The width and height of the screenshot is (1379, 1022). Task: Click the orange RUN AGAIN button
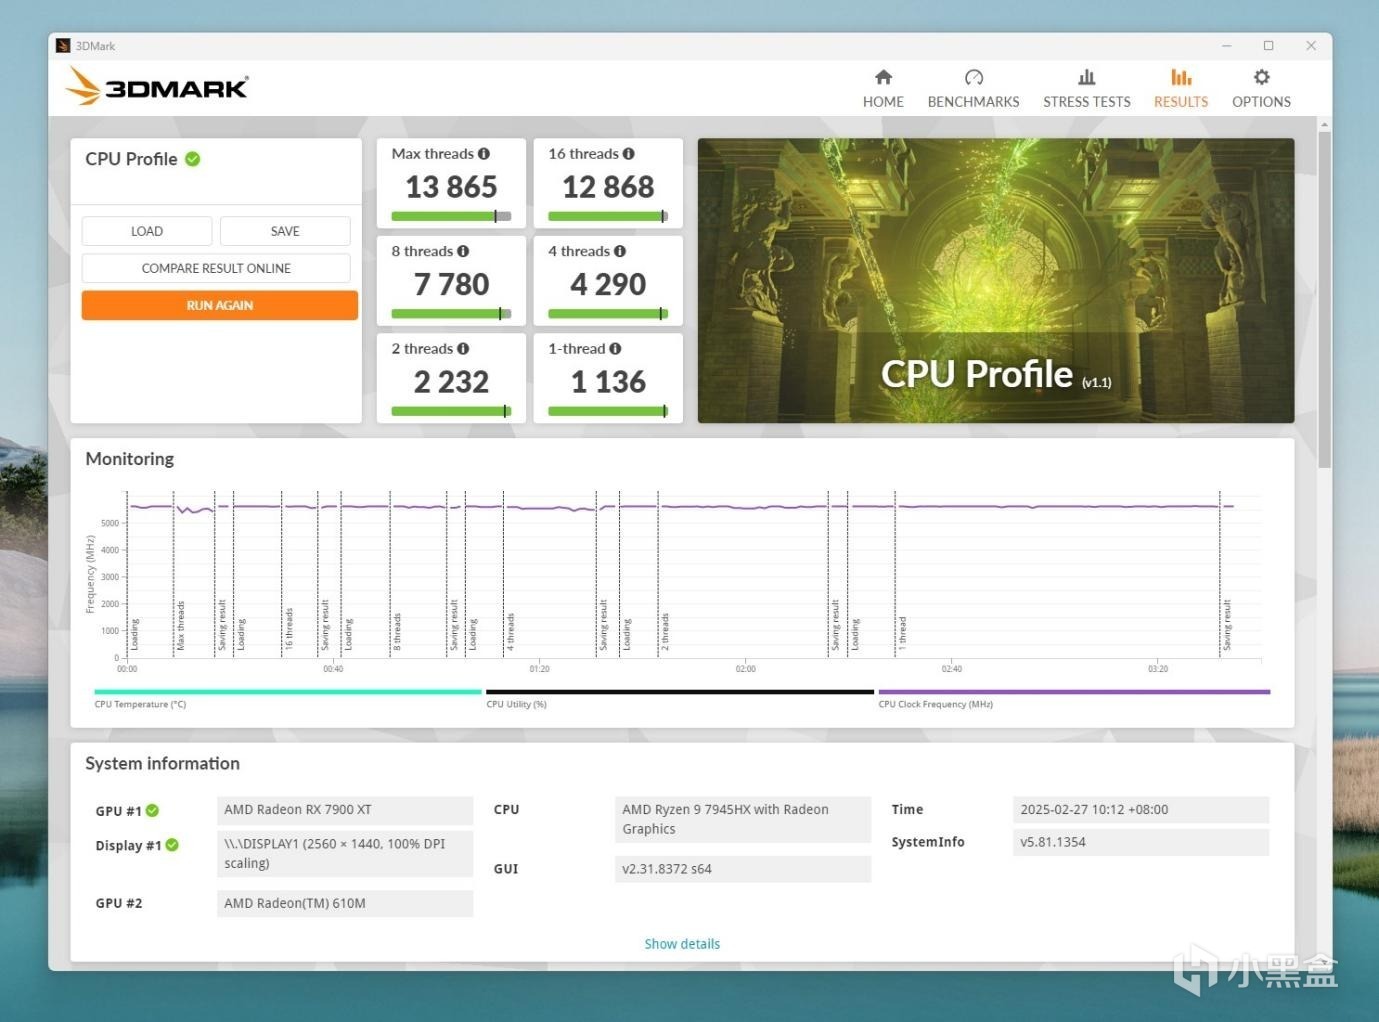coord(220,305)
